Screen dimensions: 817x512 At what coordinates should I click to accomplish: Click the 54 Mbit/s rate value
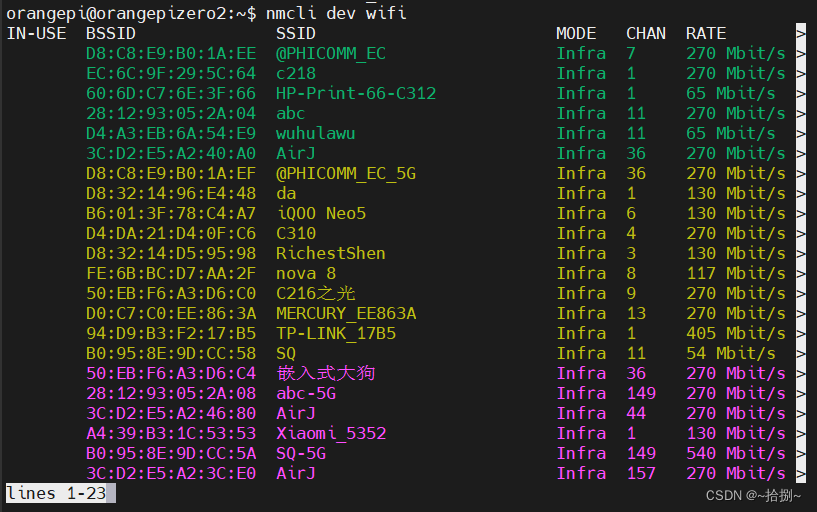click(x=731, y=354)
